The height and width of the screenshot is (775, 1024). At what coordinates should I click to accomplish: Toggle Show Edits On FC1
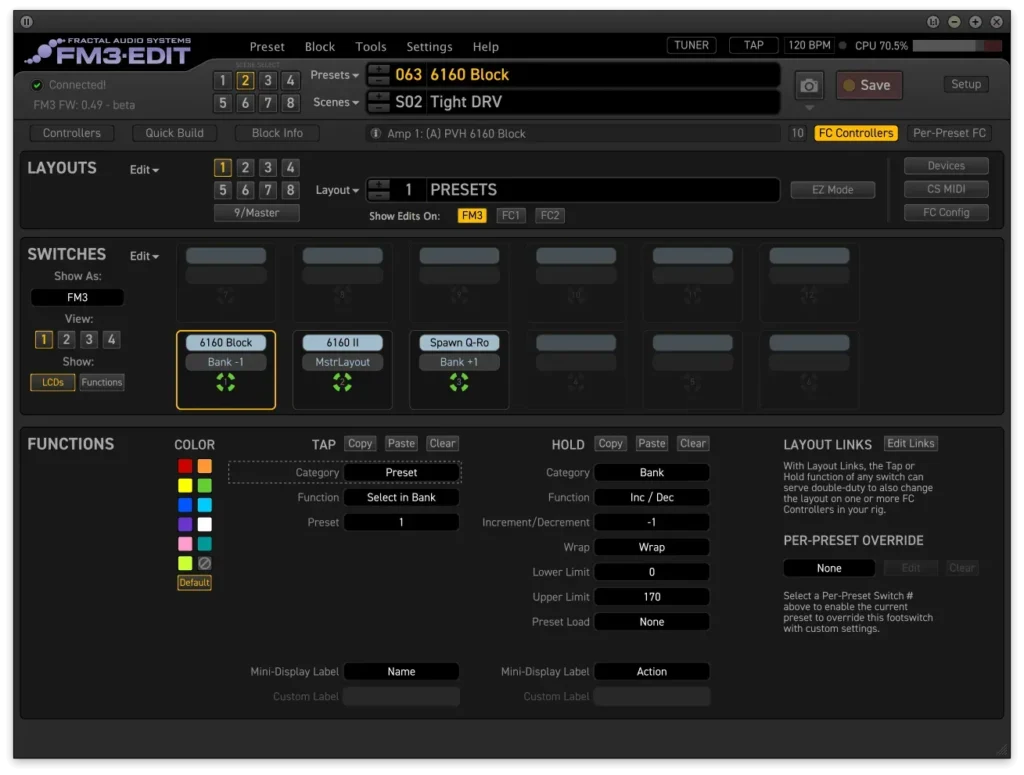[511, 215]
